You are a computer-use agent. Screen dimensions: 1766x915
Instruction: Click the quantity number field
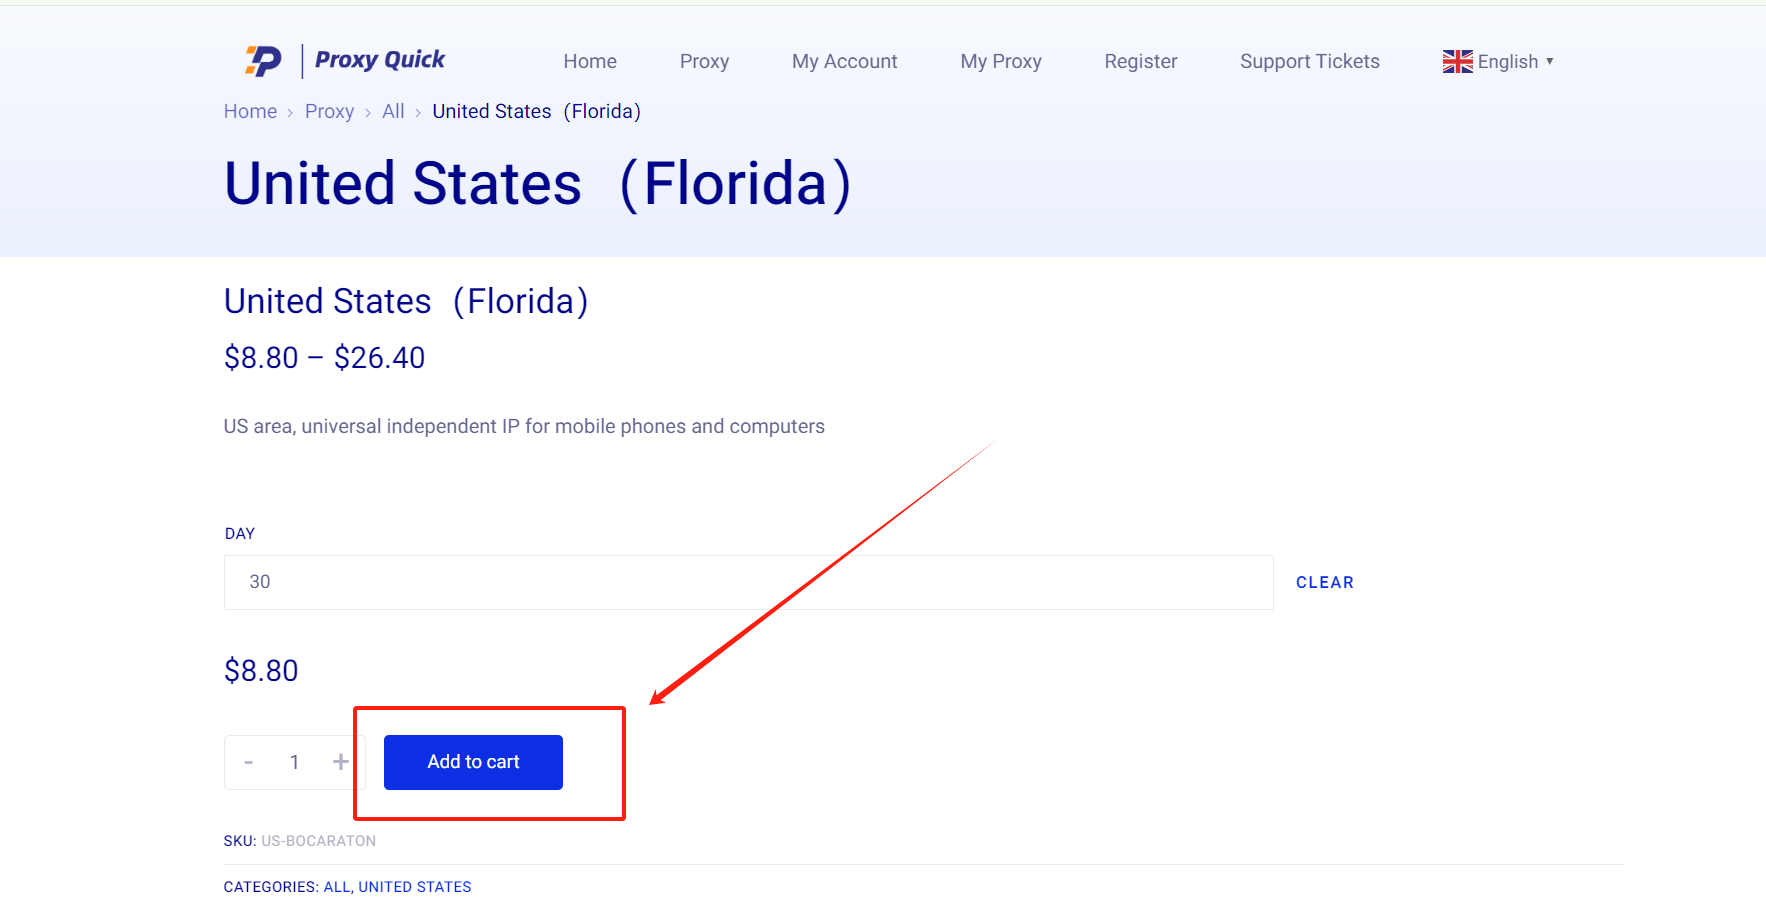click(294, 762)
